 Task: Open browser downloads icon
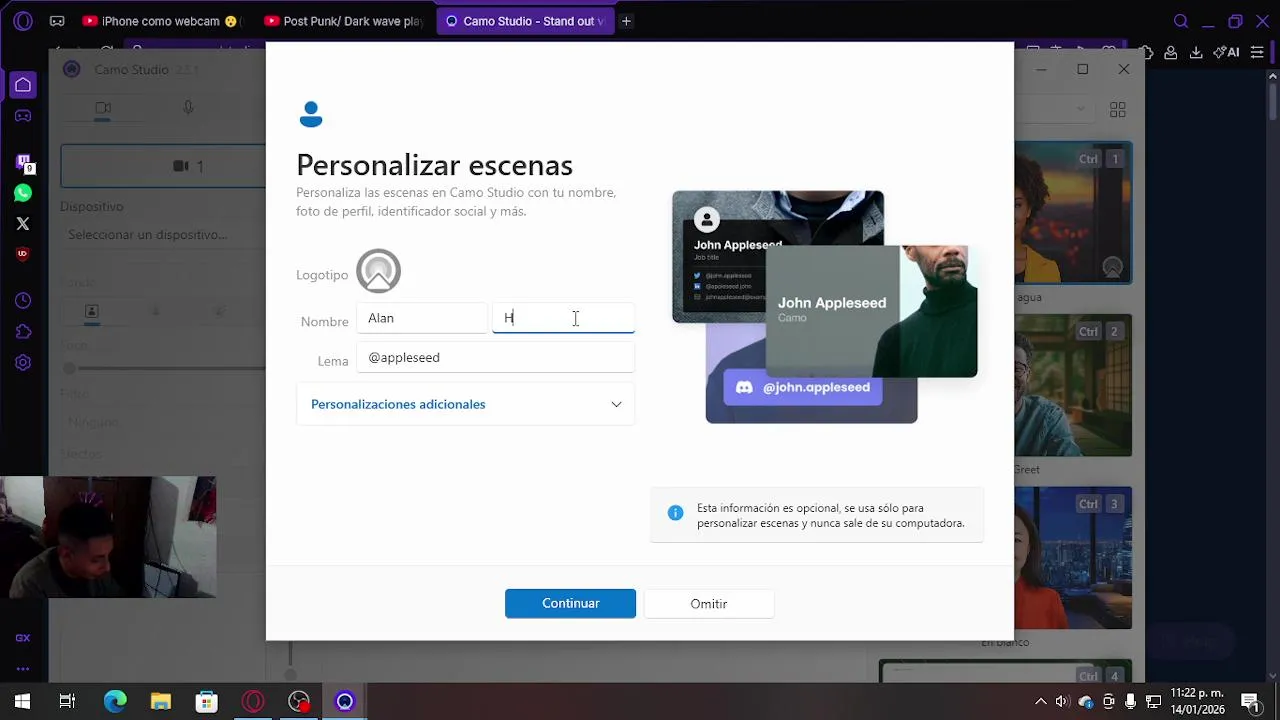pos(1196,53)
